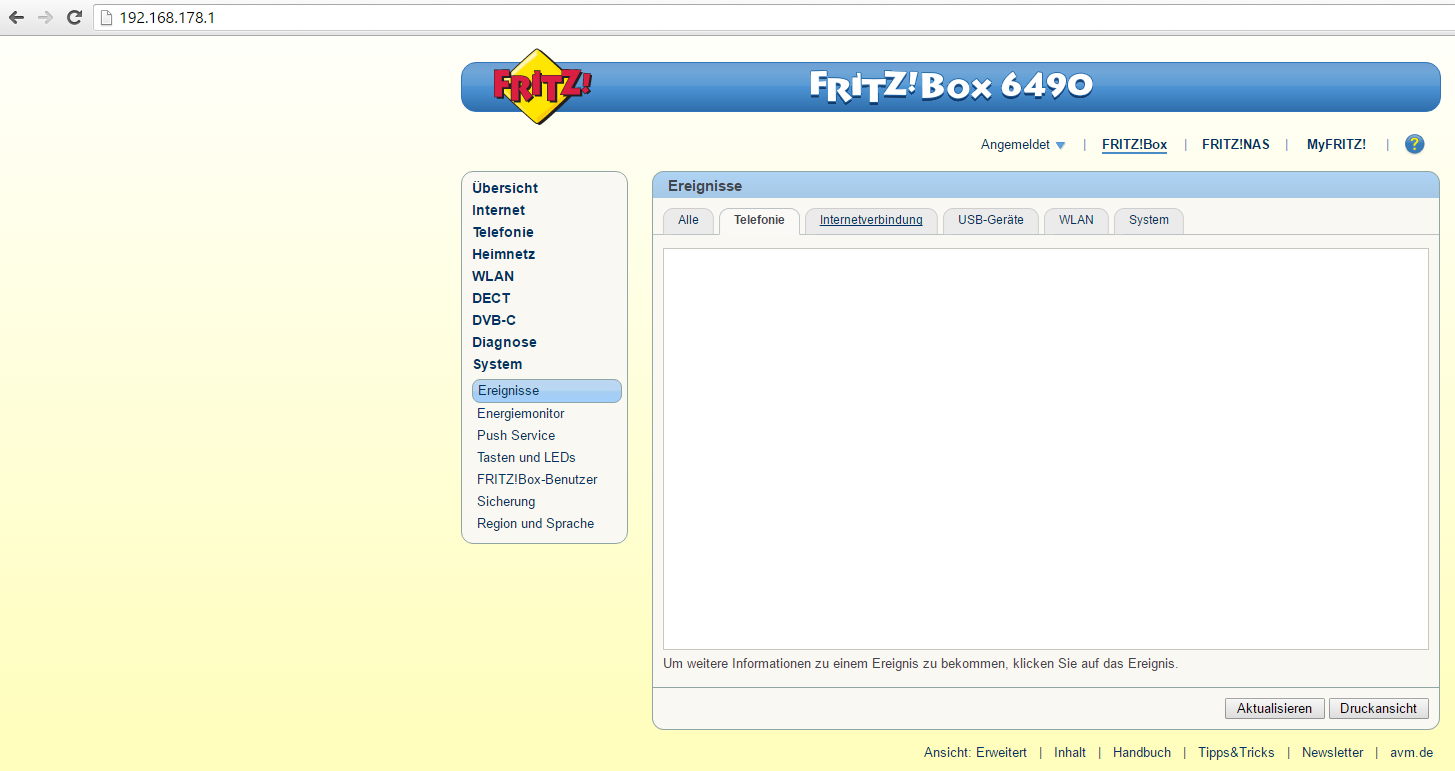Open DECT menu in sidebar
This screenshot has width=1455, height=771.
pyautogui.click(x=491, y=298)
